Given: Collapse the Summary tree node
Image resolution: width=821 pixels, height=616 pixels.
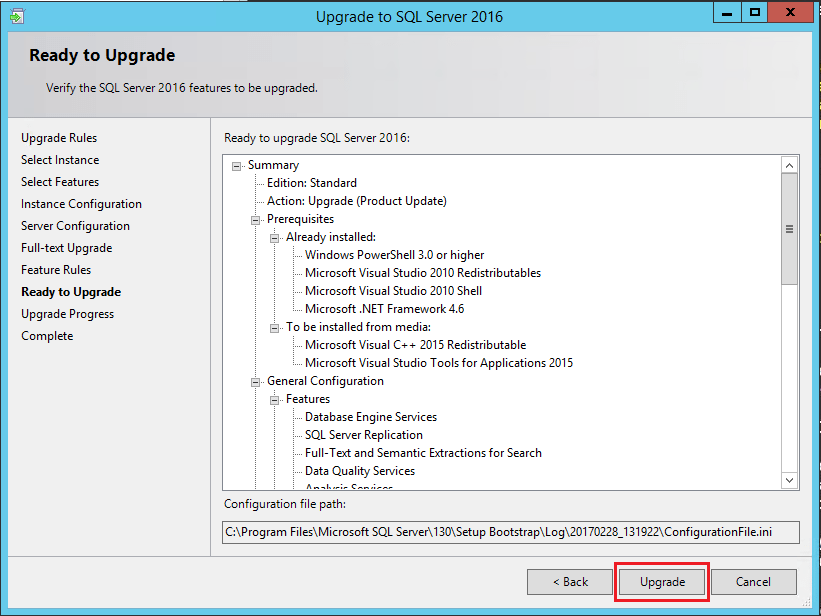Looking at the screenshot, I should click(237, 166).
